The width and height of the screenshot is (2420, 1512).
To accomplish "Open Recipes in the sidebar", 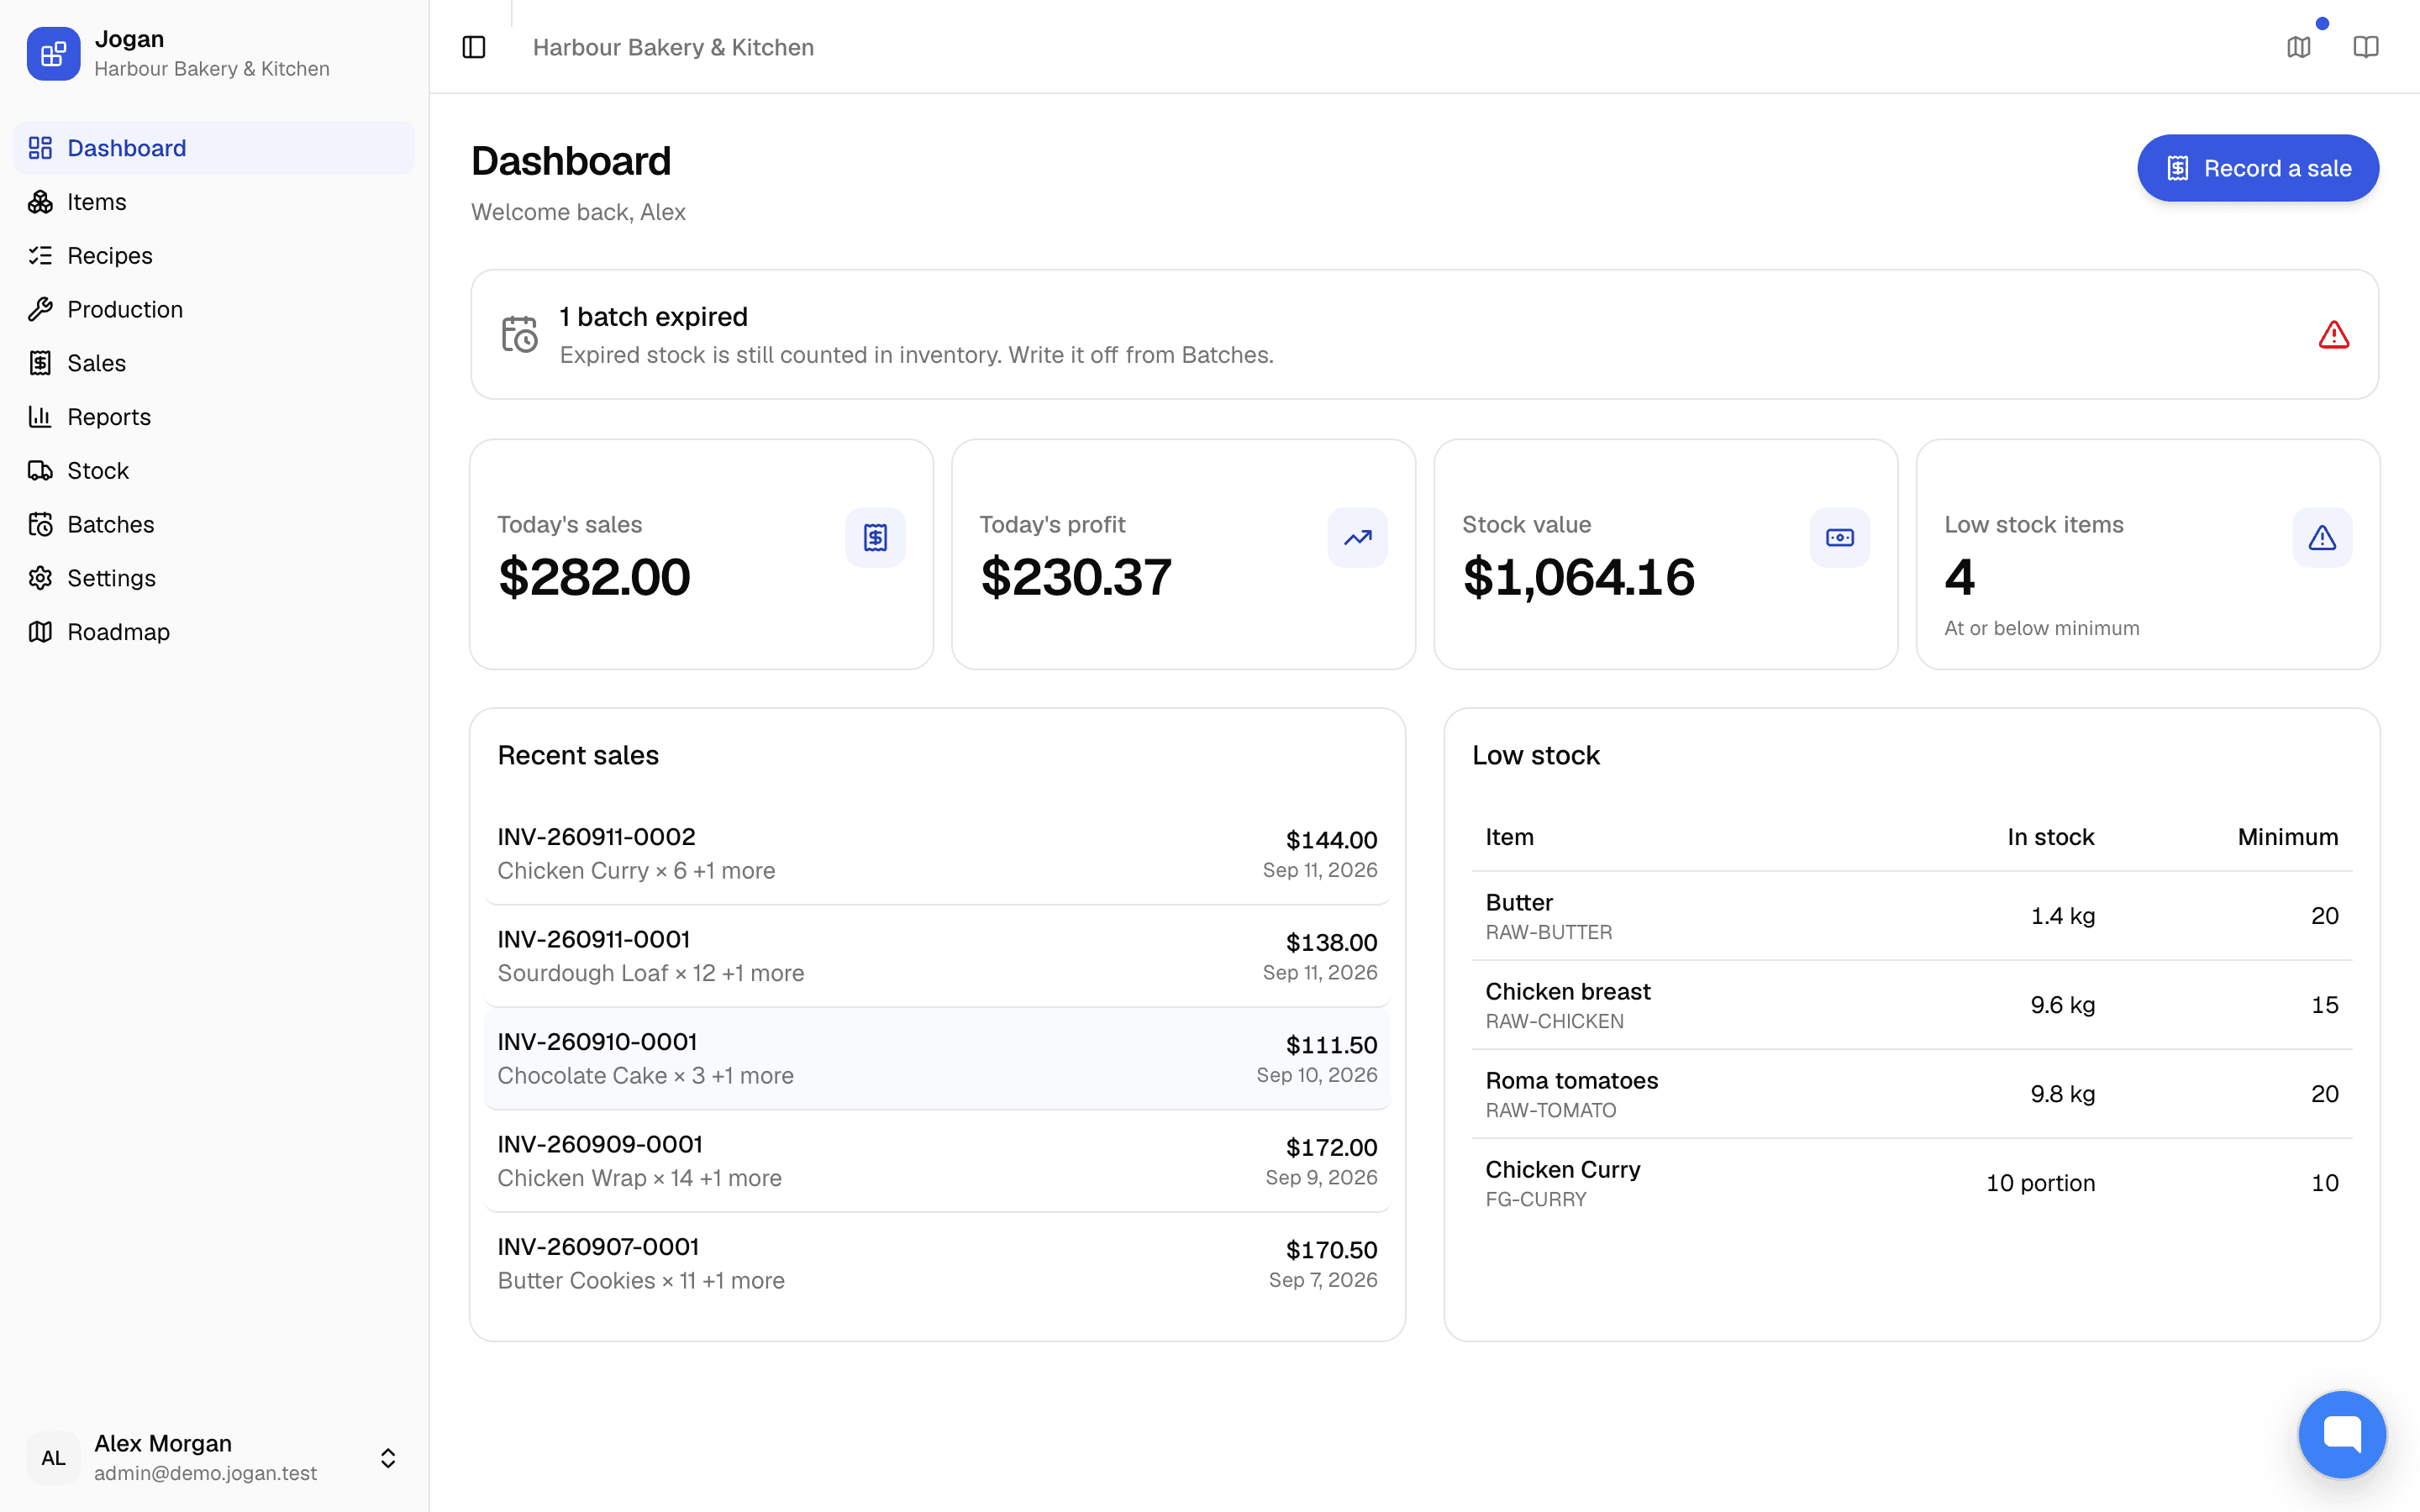I will click(214, 255).
